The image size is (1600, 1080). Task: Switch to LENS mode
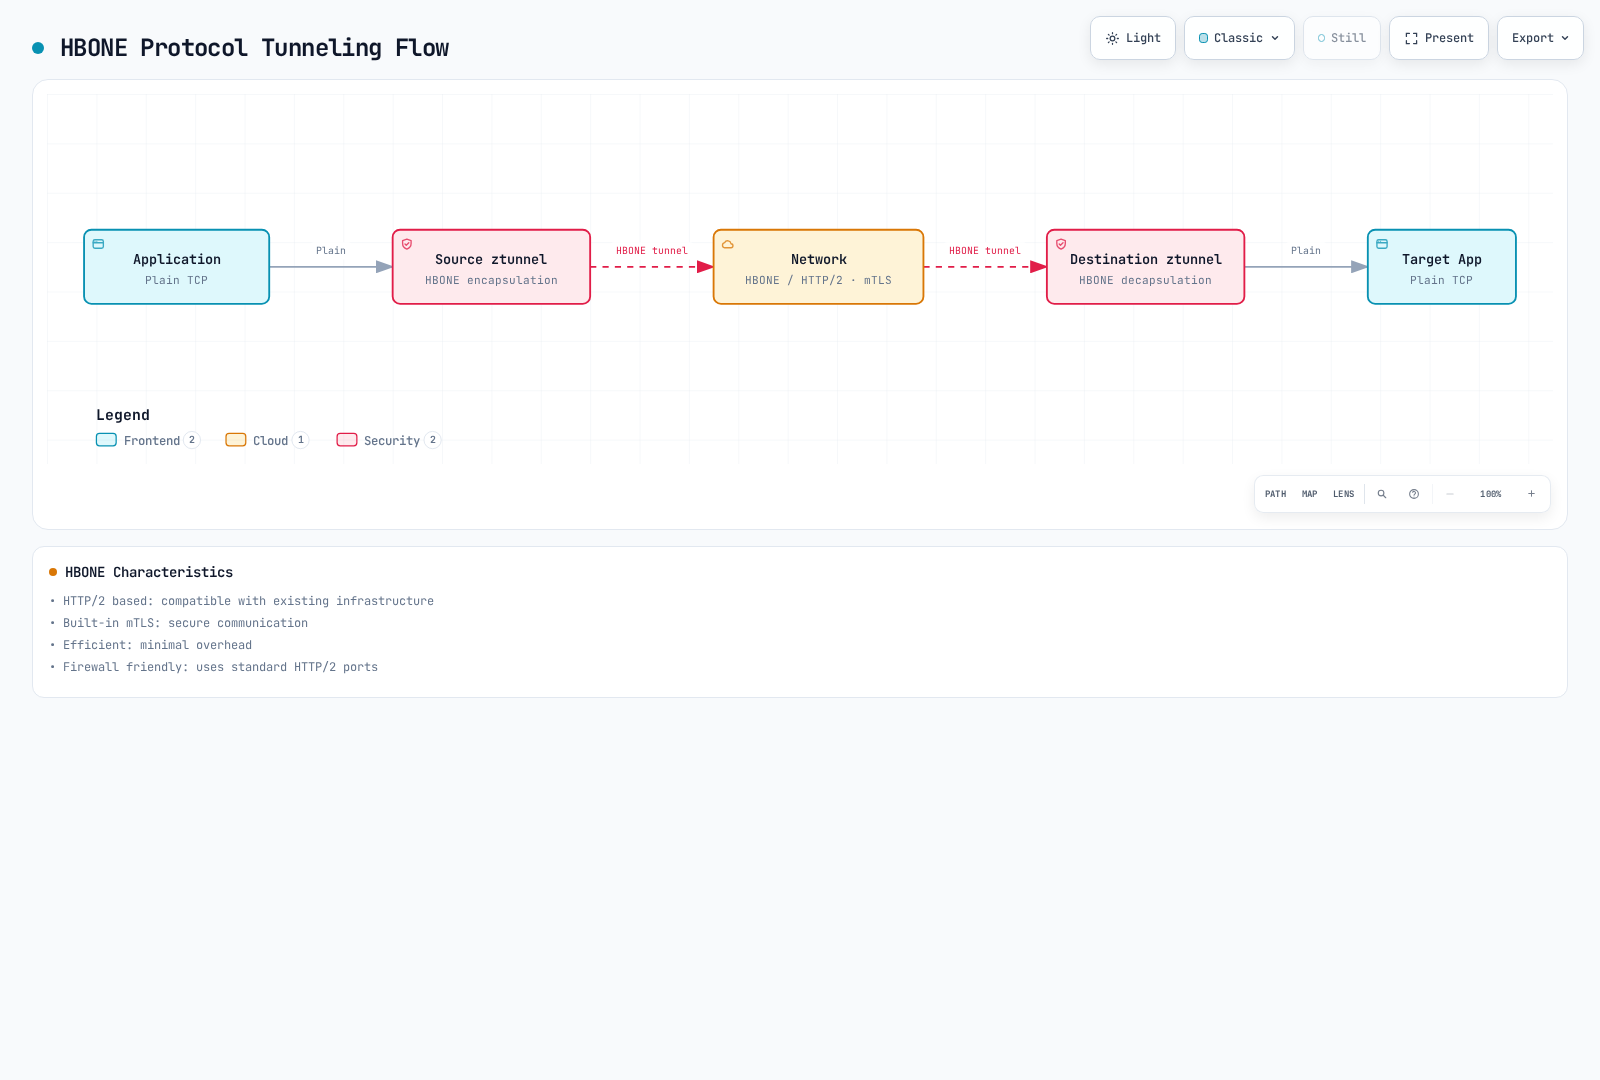pos(1343,494)
